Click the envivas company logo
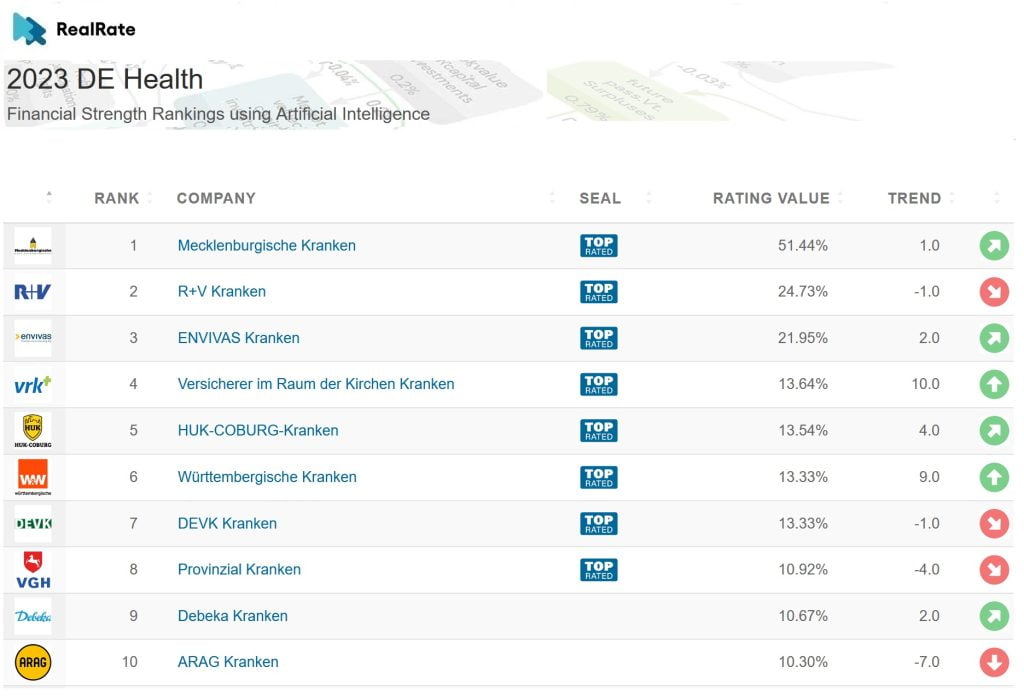This screenshot has width=1024, height=696. pyautogui.click(x=33, y=338)
